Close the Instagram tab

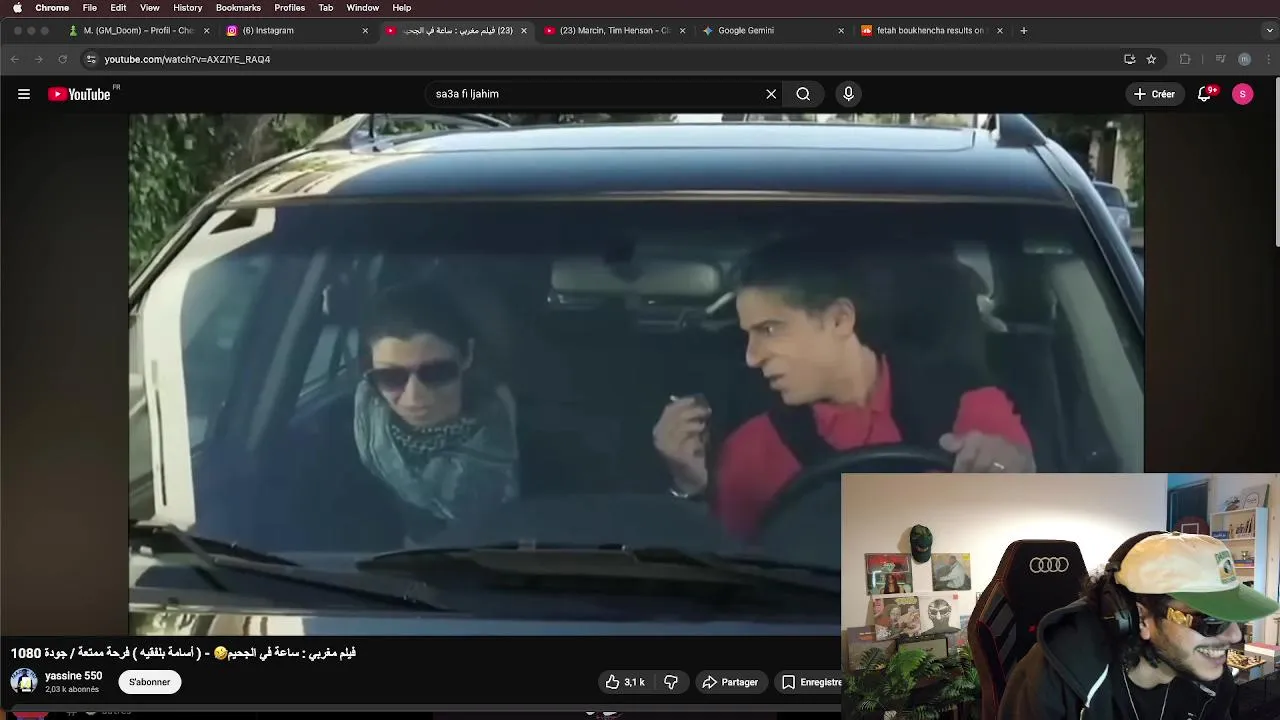[365, 31]
